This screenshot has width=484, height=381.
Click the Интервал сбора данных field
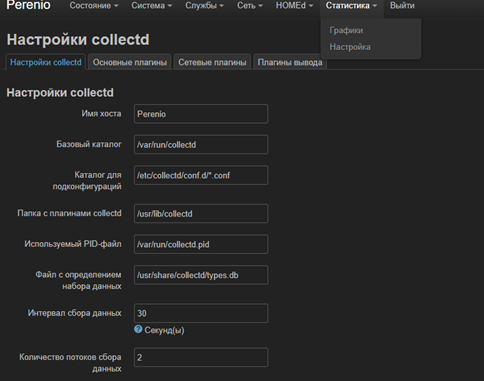201,313
